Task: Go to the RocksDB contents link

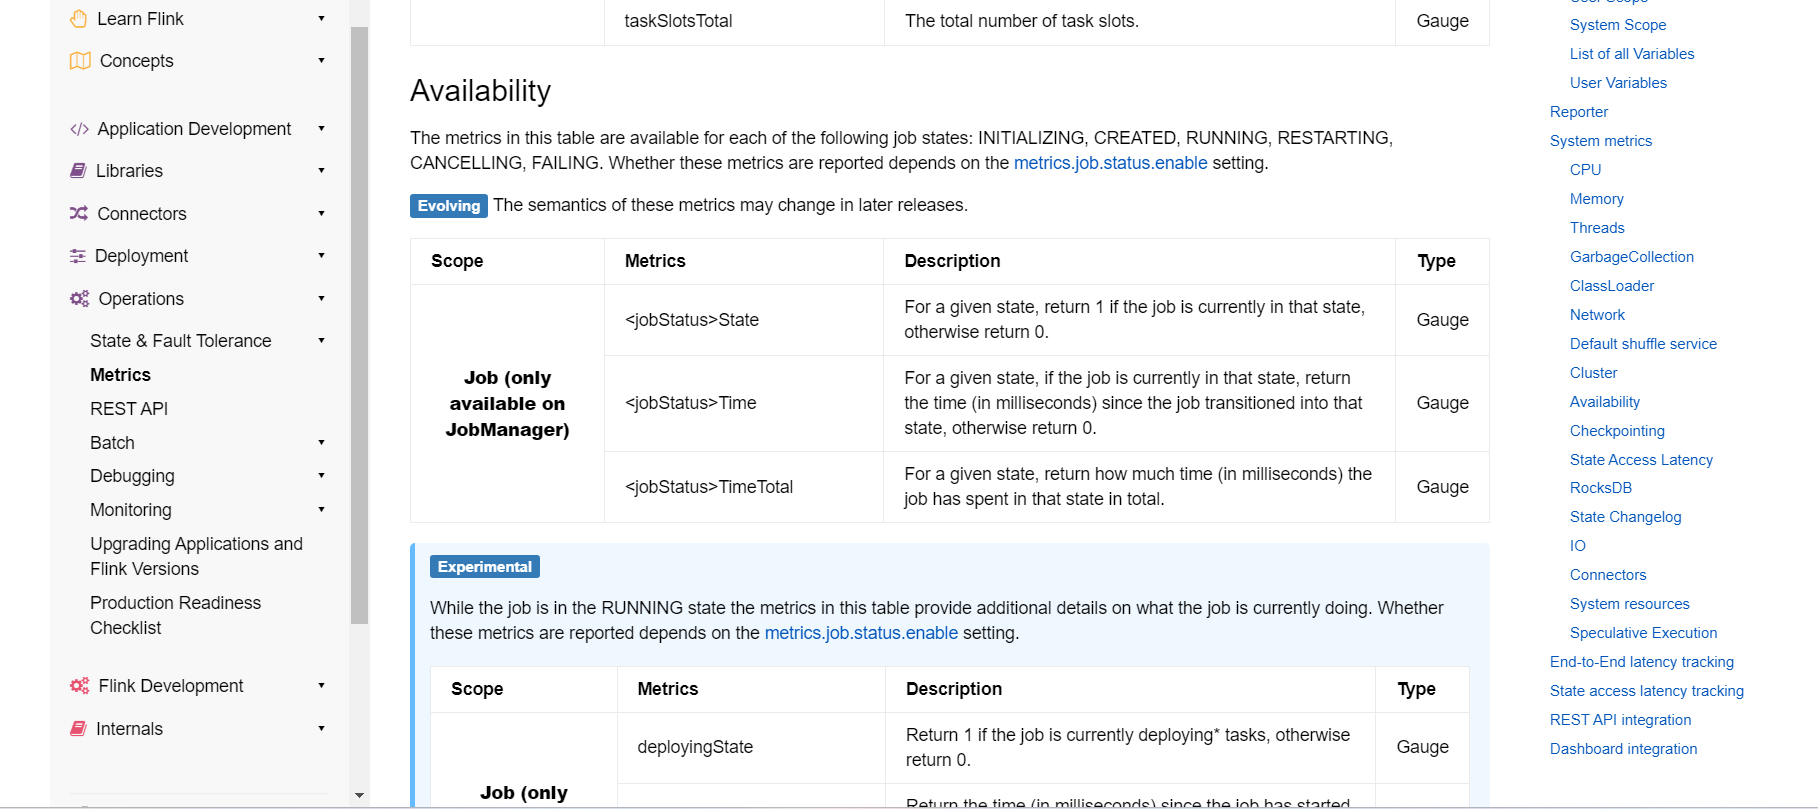Action: click(x=1600, y=488)
